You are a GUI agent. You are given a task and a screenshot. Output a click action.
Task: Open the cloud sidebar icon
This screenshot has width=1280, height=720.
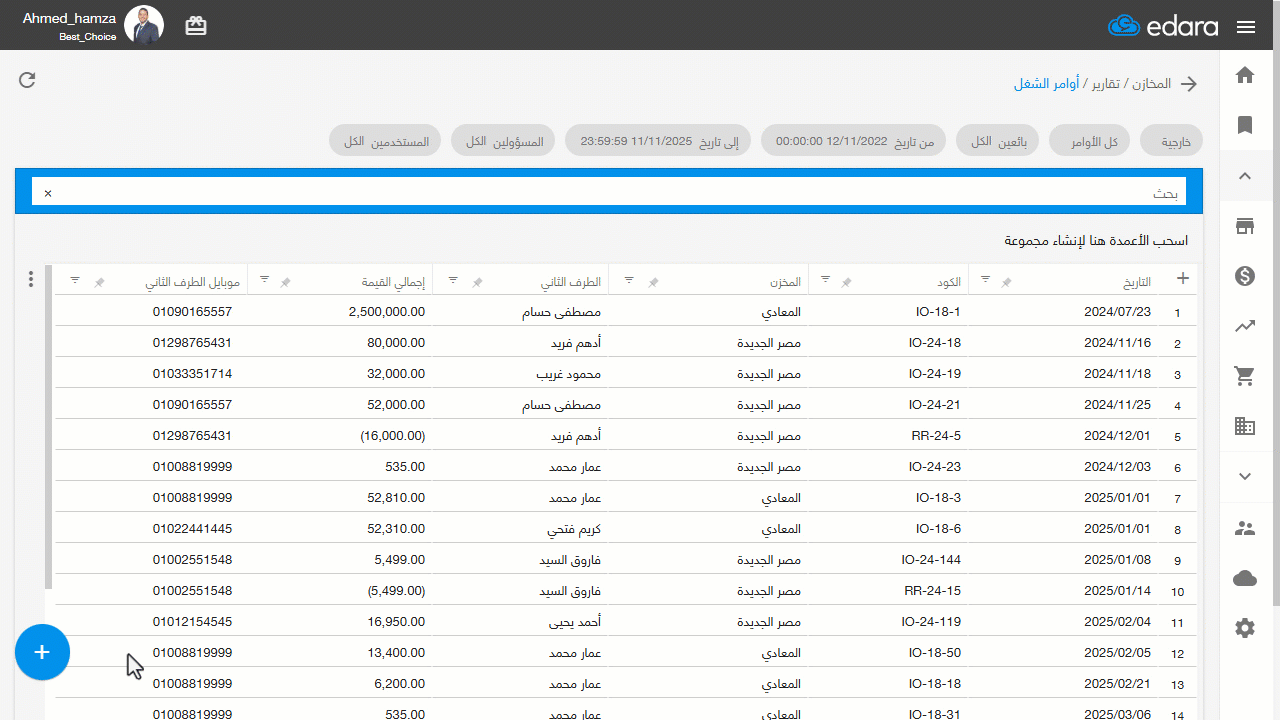pos(1245,578)
